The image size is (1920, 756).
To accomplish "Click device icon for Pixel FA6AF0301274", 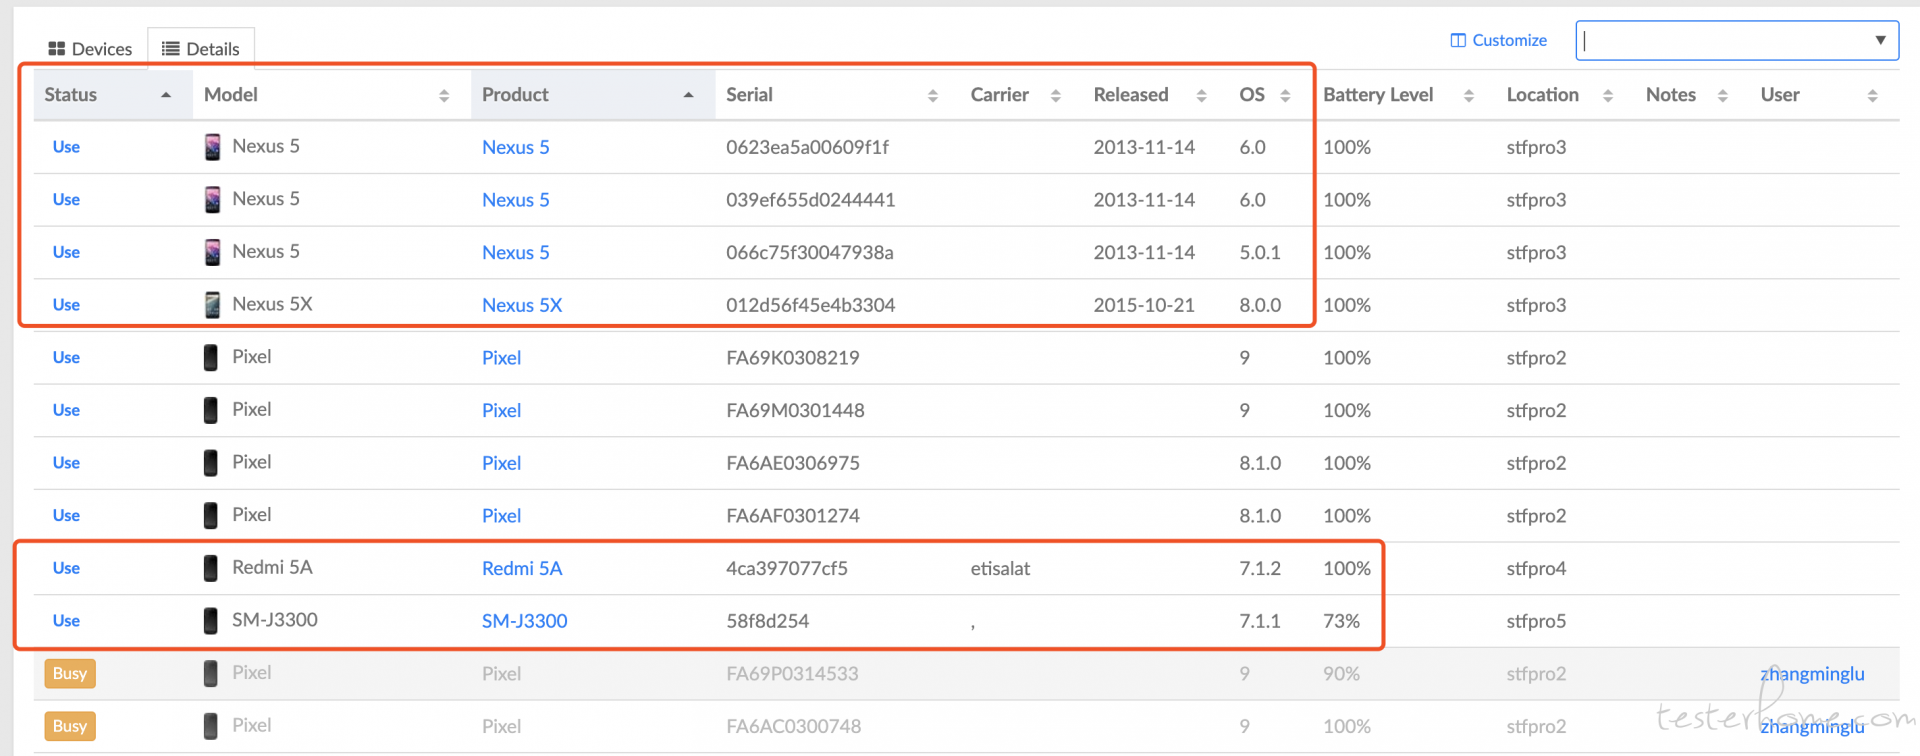I will (x=211, y=516).
